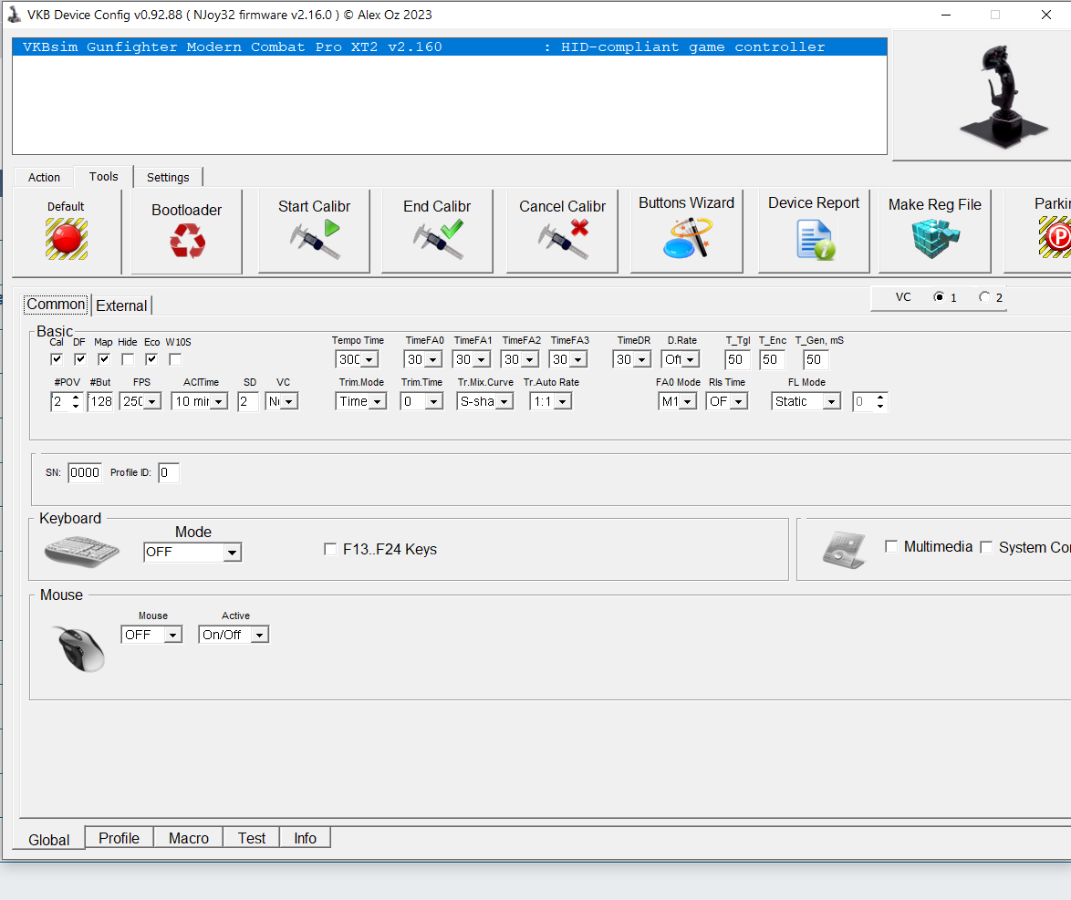Select the External sub-tab
Screen dimensions: 1071x900
[122, 305]
